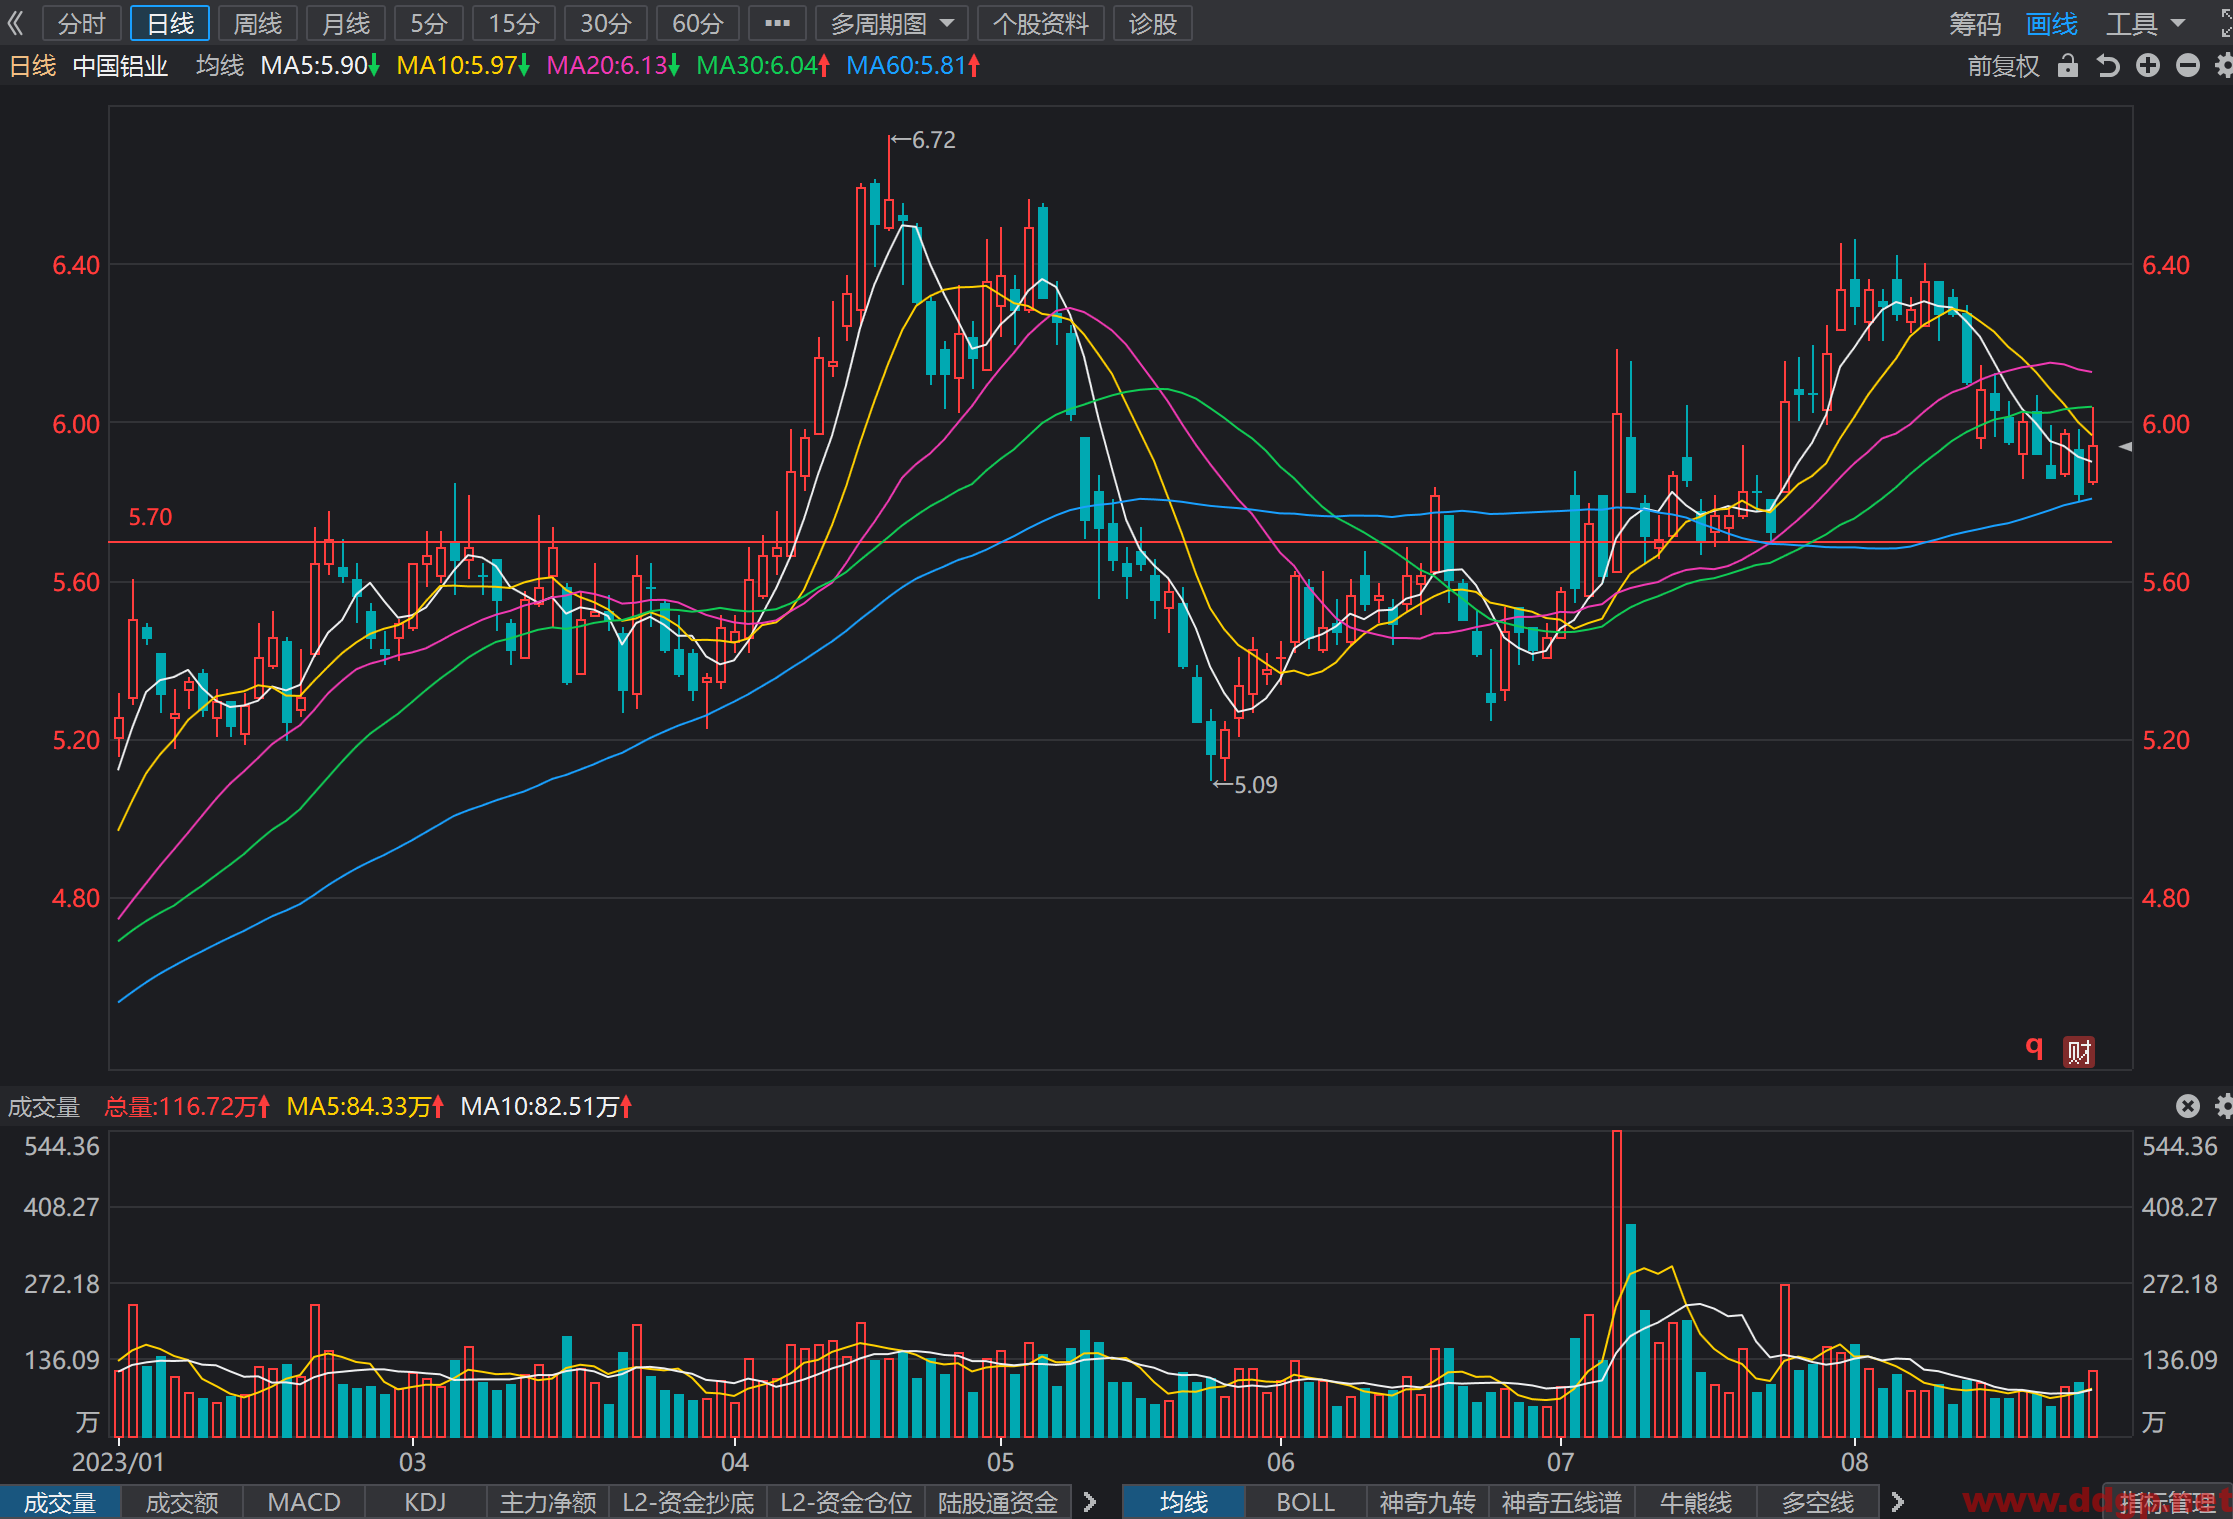This screenshot has width=2233, height=1519.
Task: Open the 前复权 adjustment selector
Action: click(x=2003, y=66)
